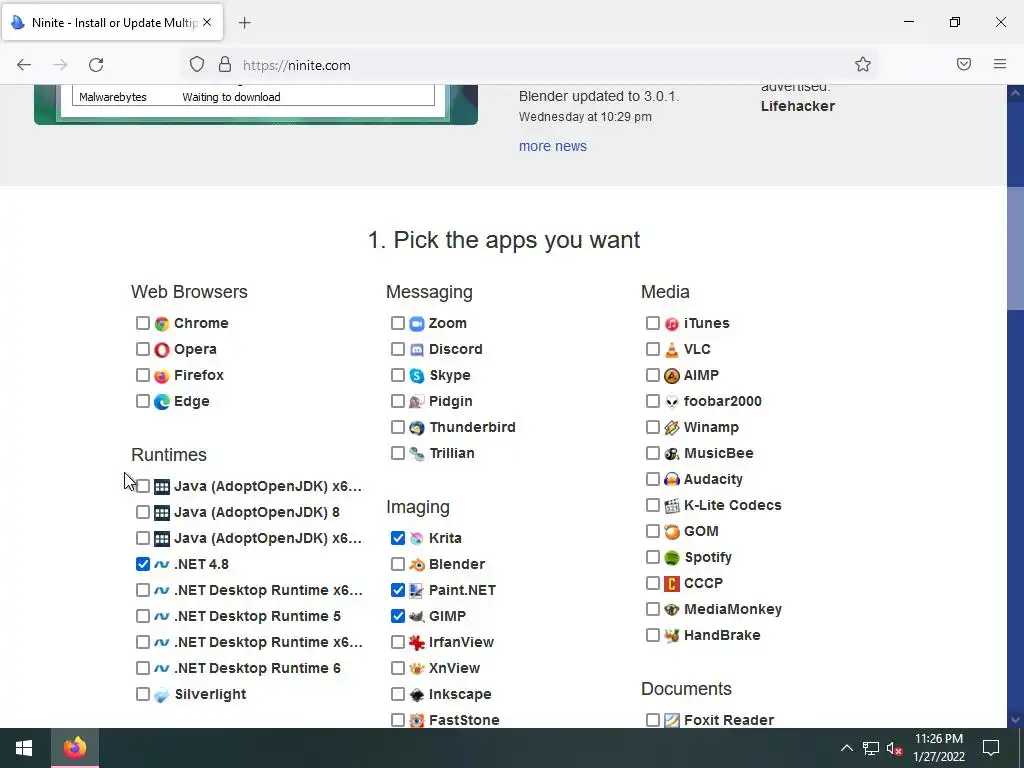1024x768 pixels.
Task: Open a new tab with plus button
Action: click(x=244, y=23)
